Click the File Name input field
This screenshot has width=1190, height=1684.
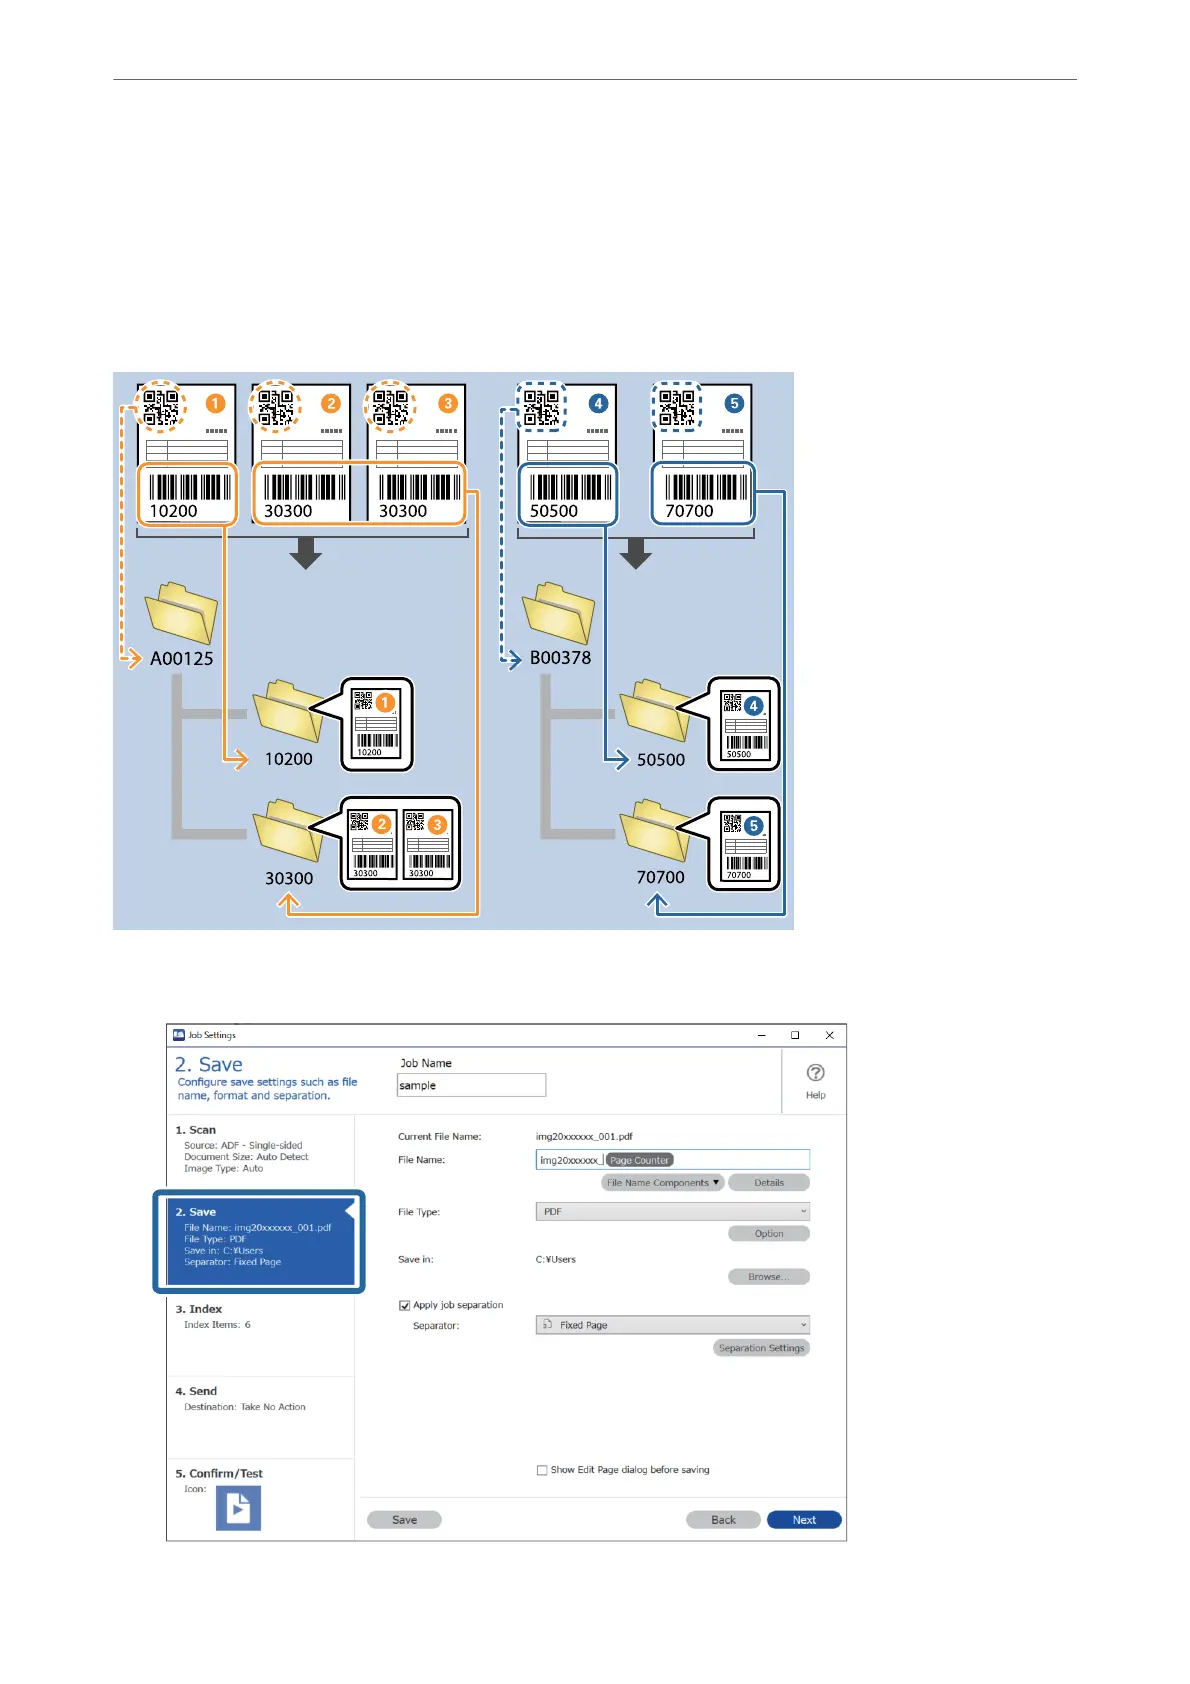pyautogui.click(x=673, y=1160)
